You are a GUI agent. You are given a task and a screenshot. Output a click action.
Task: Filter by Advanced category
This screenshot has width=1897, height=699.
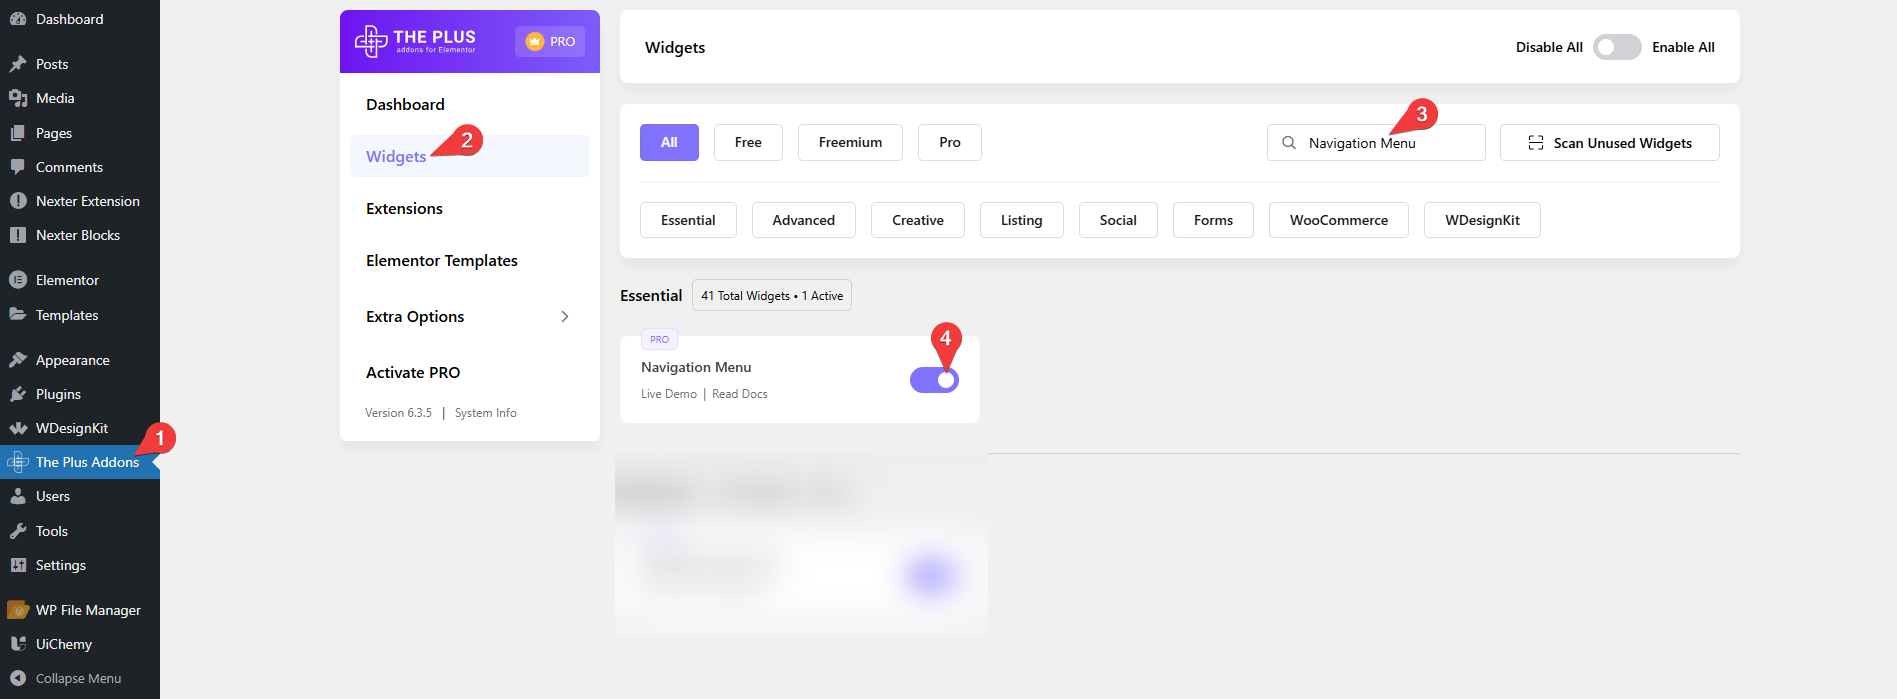click(803, 220)
